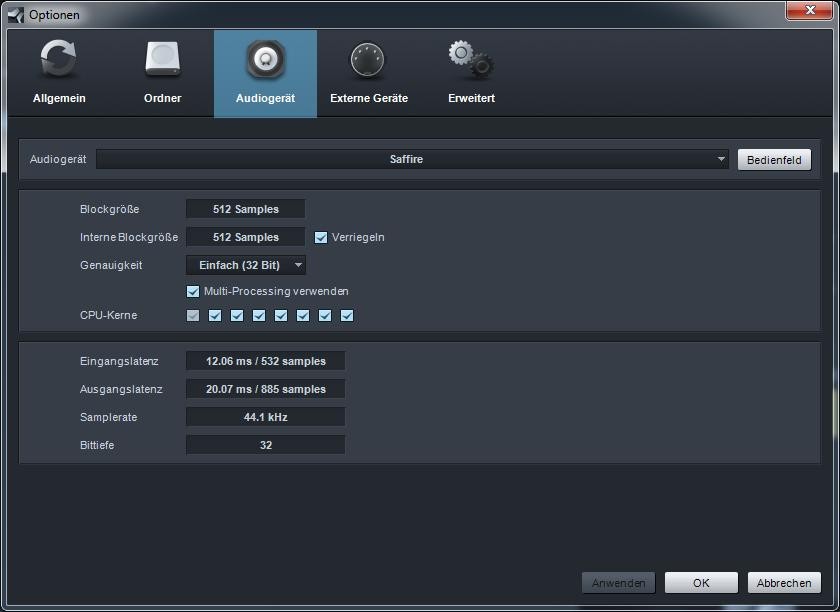
Task: Open the Allgemein settings icon
Action: click(x=59, y=61)
